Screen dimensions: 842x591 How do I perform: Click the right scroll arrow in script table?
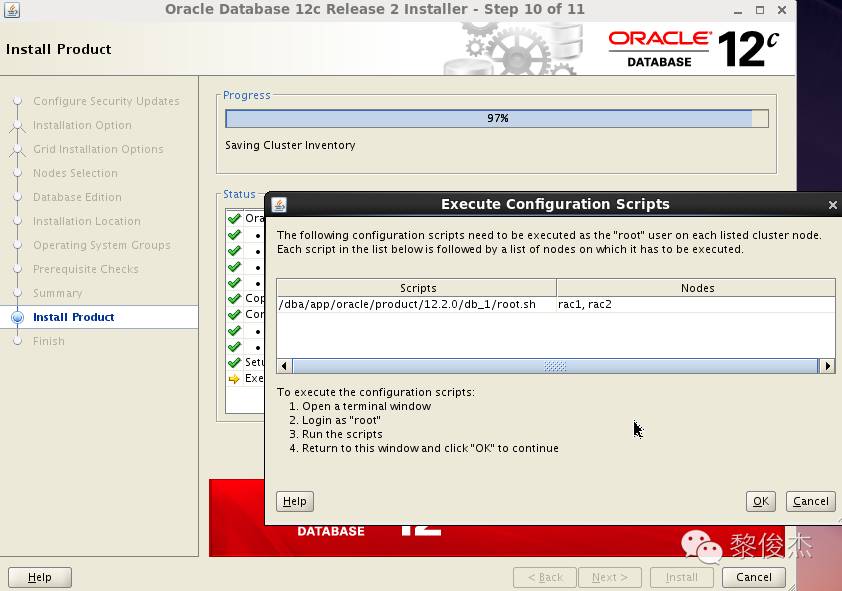(827, 366)
